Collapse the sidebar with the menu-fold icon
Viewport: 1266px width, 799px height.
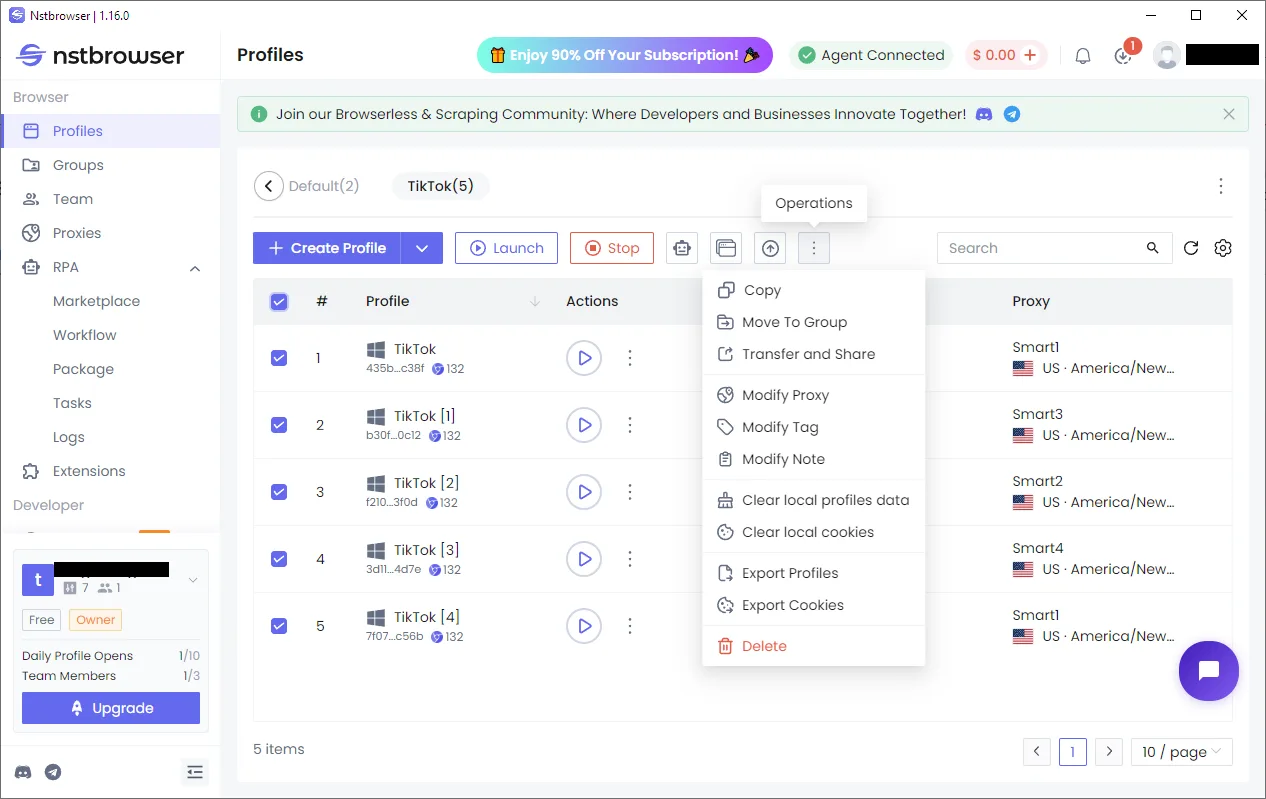click(x=195, y=772)
